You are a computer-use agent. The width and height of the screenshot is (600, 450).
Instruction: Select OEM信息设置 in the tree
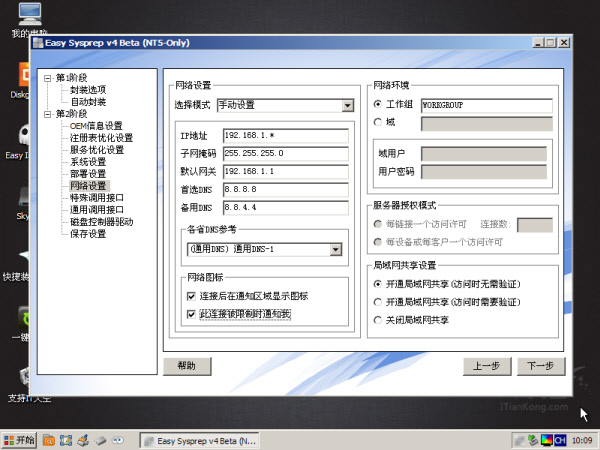coord(96,126)
